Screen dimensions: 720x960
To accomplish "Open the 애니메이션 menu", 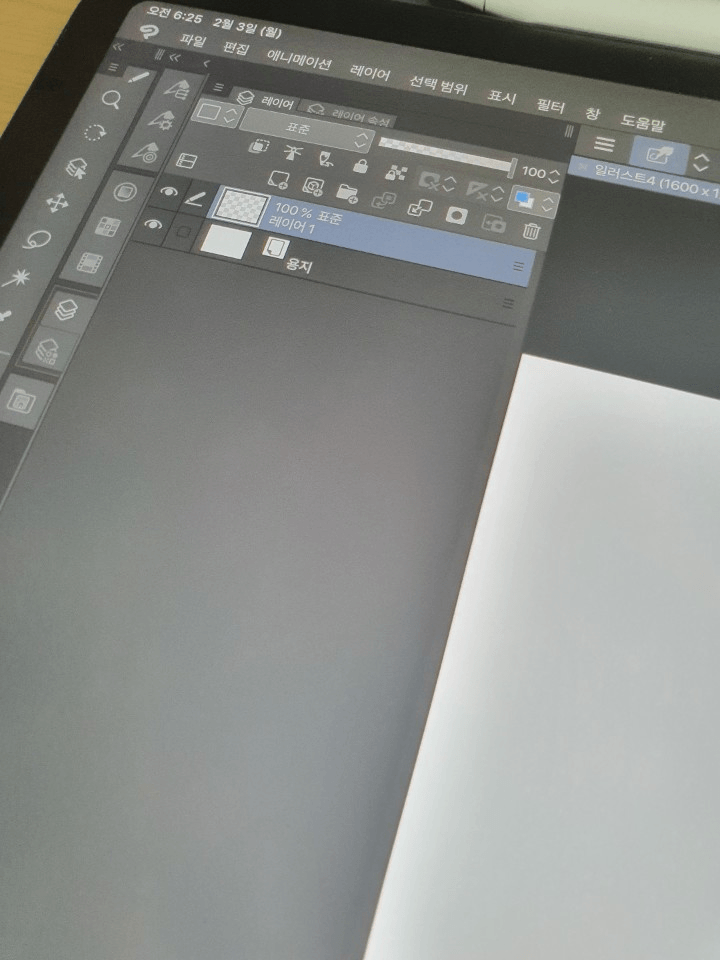I will pos(299,60).
